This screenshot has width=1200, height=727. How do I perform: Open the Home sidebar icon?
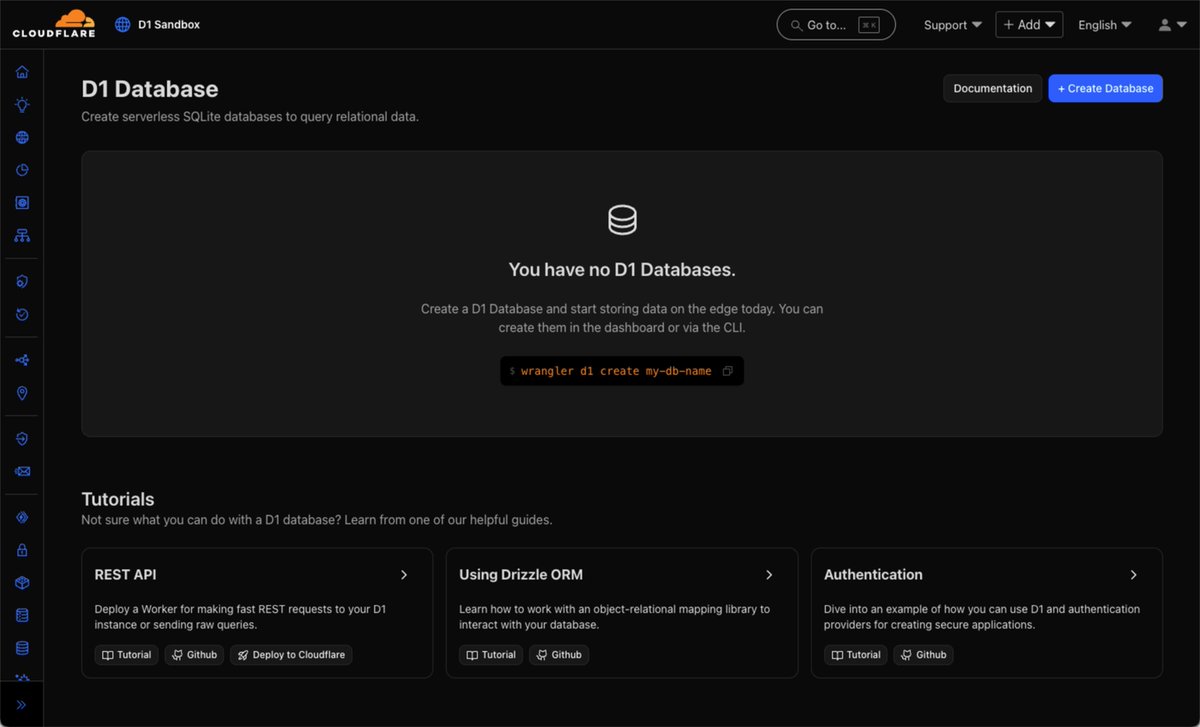click(22, 72)
